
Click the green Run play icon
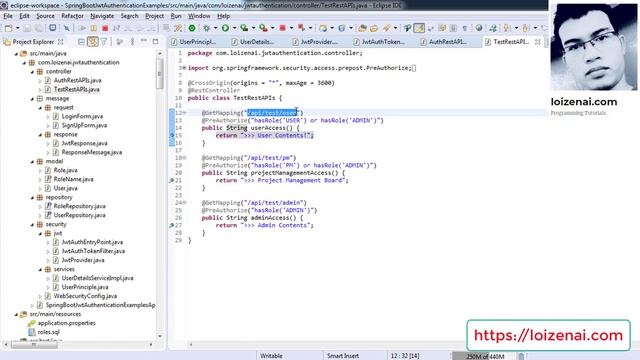click(x=225, y=28)
